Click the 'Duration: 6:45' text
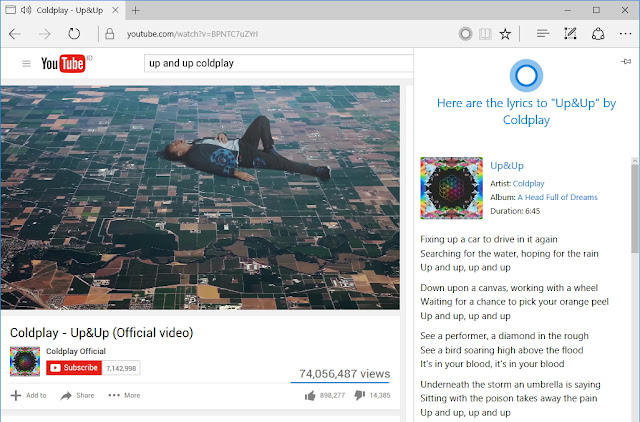Image resolution: width=640 pixels, height=422 pixels. click(x=515, y=211)
